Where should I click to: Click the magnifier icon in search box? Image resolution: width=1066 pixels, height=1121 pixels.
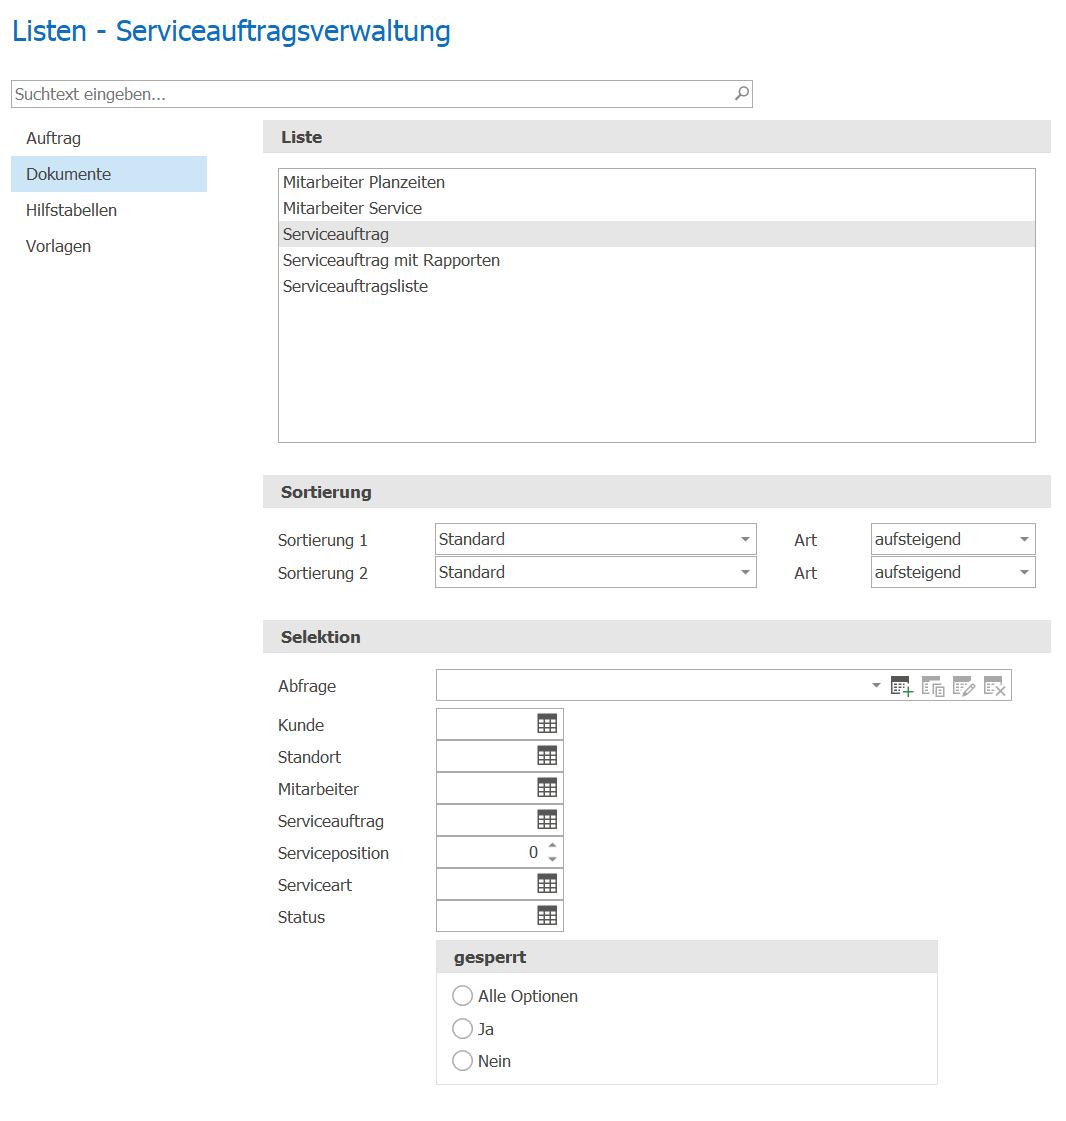tap(742, 93)
